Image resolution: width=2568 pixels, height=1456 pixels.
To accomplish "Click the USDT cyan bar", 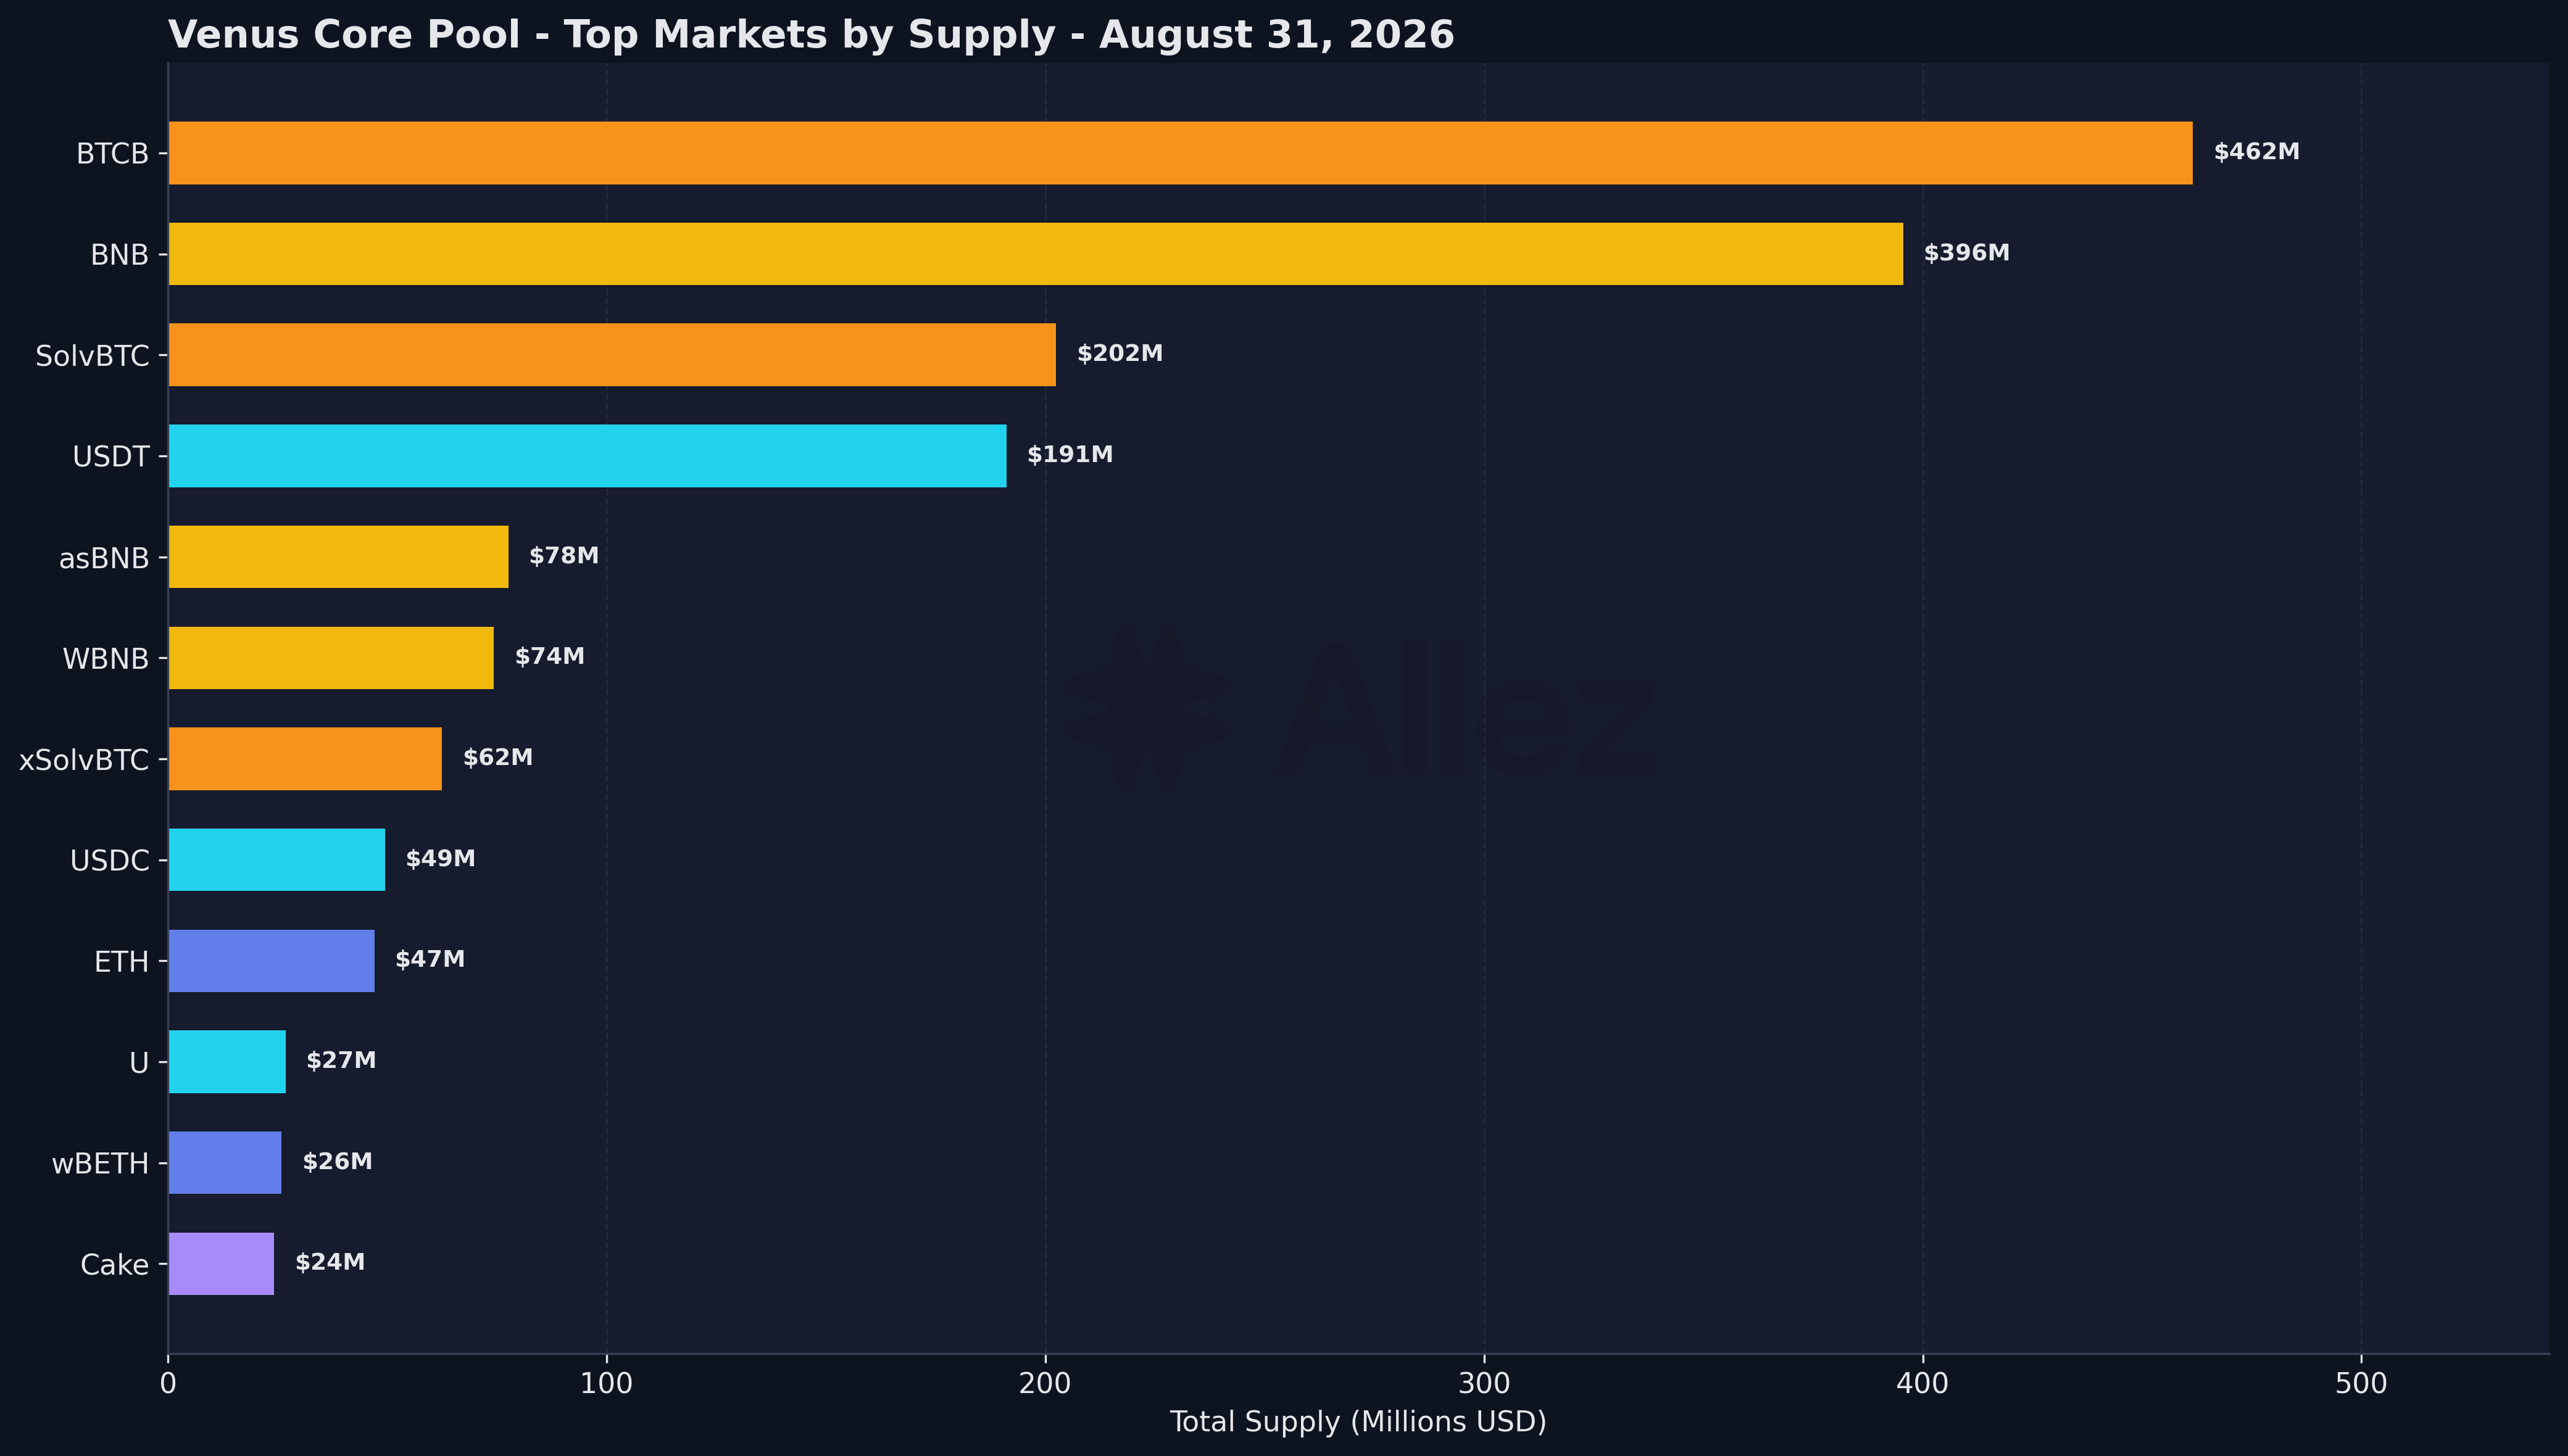I will point(588,456).
